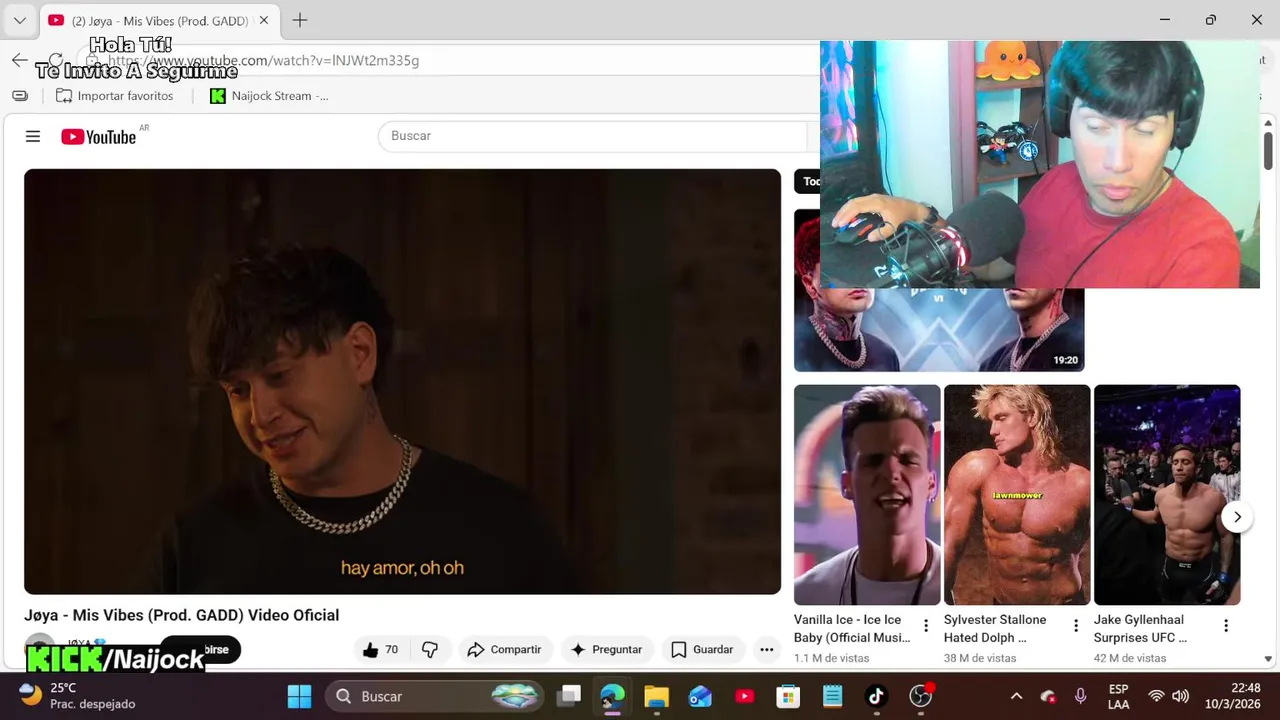
Task: Click the 1.1 M de vistas text
Action: [832, 658]
